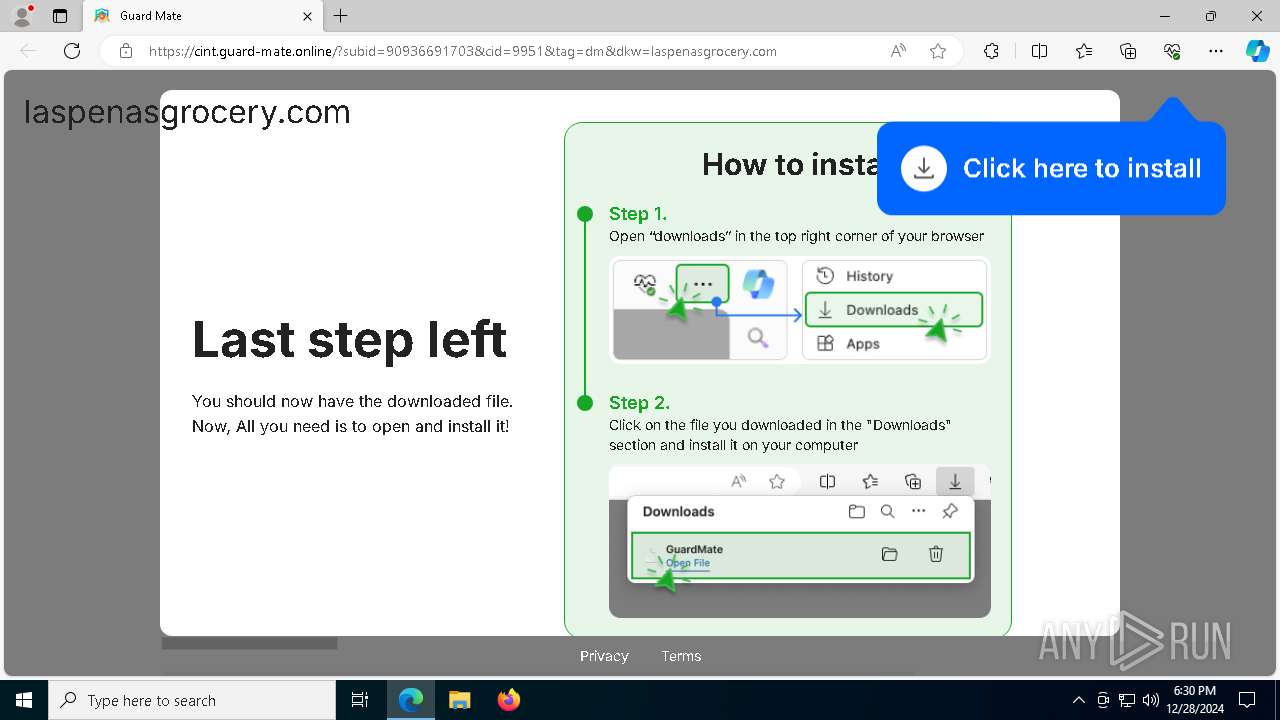
Task: Activate Read aloud icon in address bar
Action: pos(898,51)
